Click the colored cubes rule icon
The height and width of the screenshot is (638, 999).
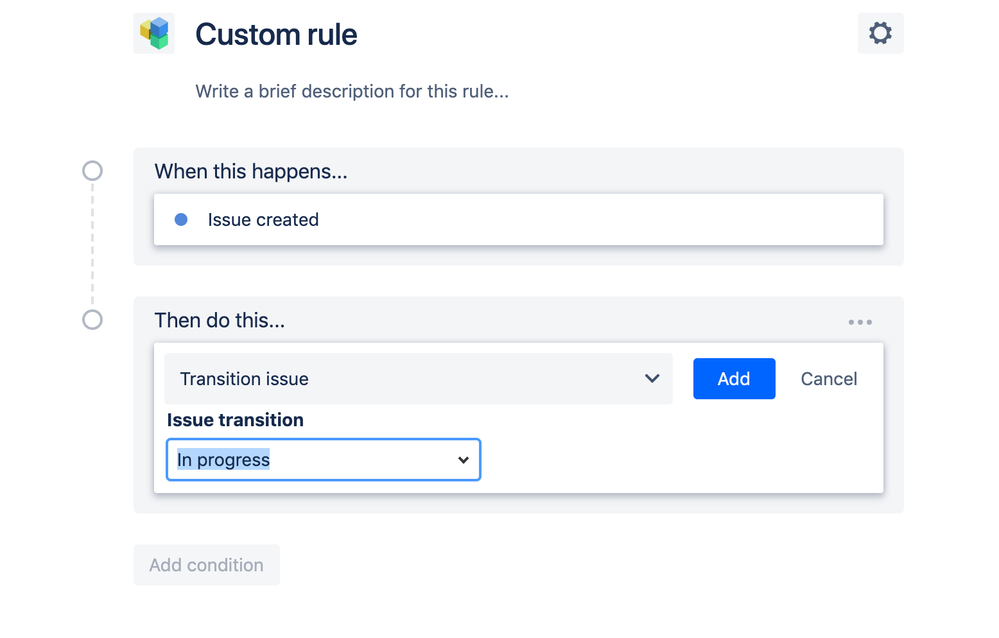[154, 33]
